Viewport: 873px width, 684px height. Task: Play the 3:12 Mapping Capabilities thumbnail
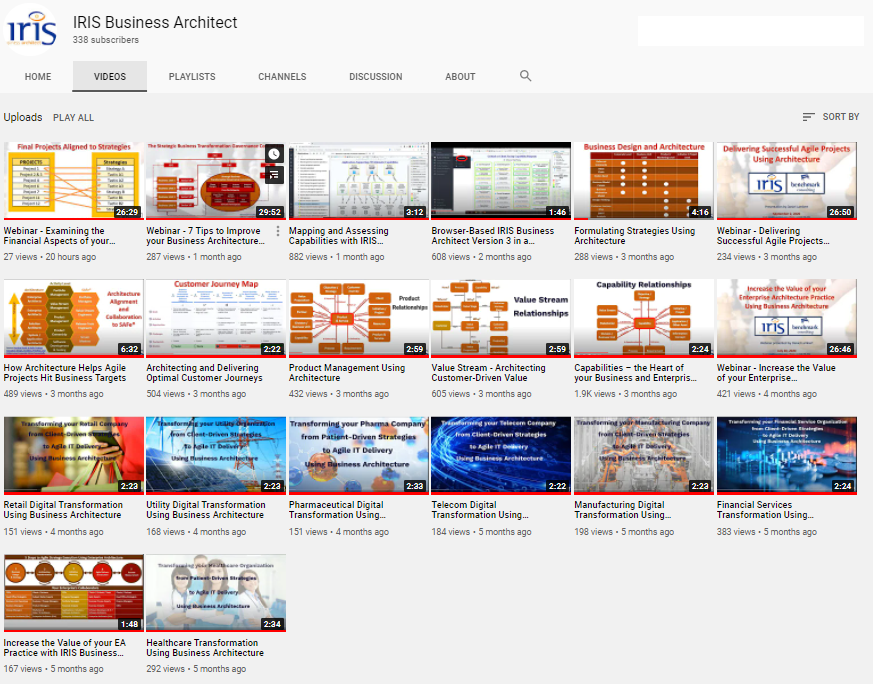(359, 180)
